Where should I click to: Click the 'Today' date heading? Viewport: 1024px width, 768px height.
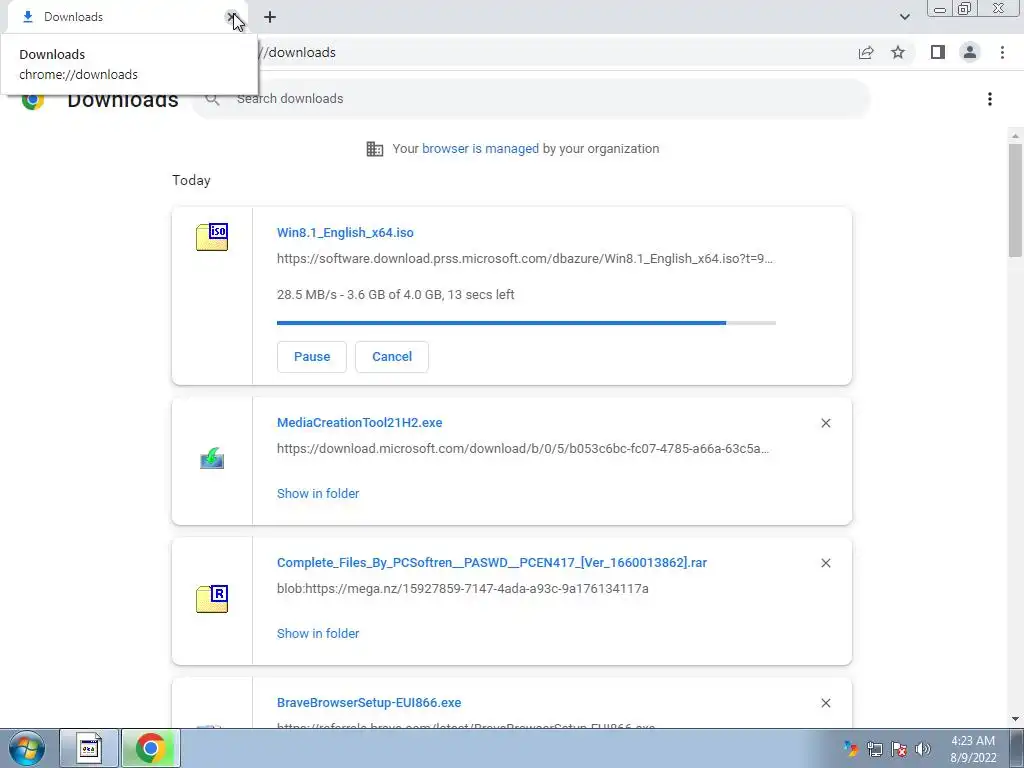click(191, 180)
